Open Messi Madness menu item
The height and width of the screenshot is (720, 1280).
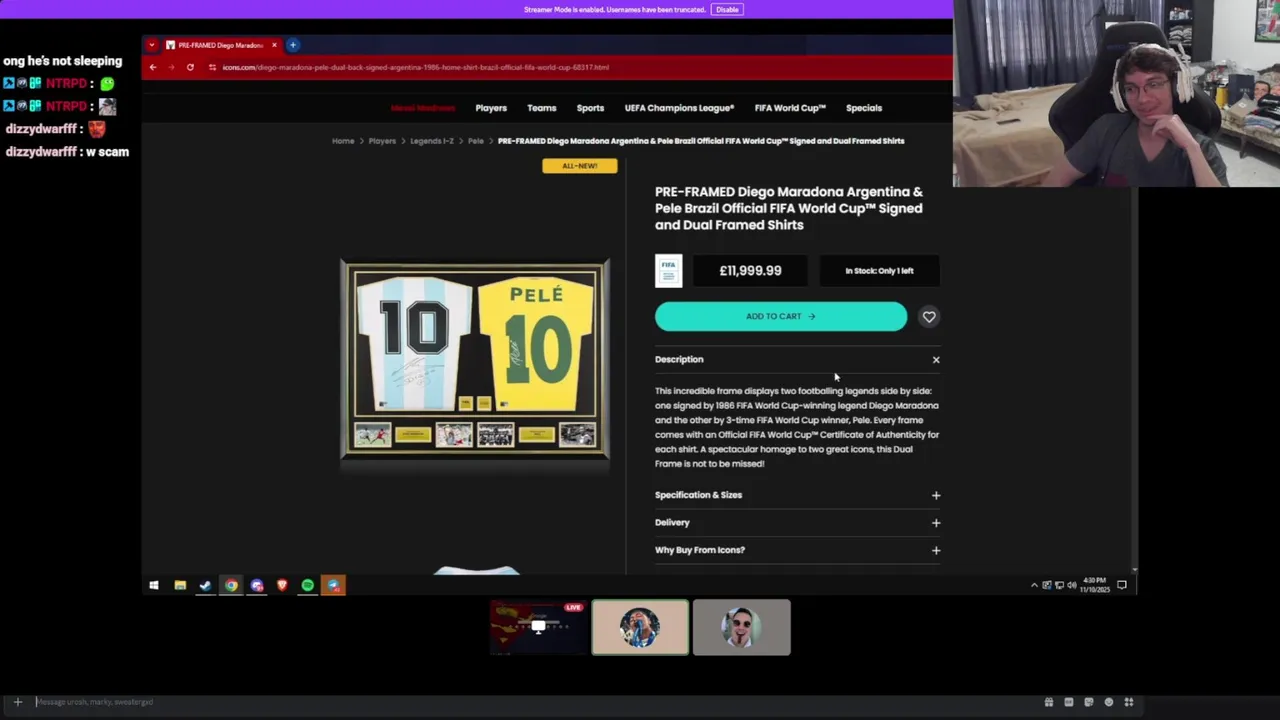click(422, 108)
